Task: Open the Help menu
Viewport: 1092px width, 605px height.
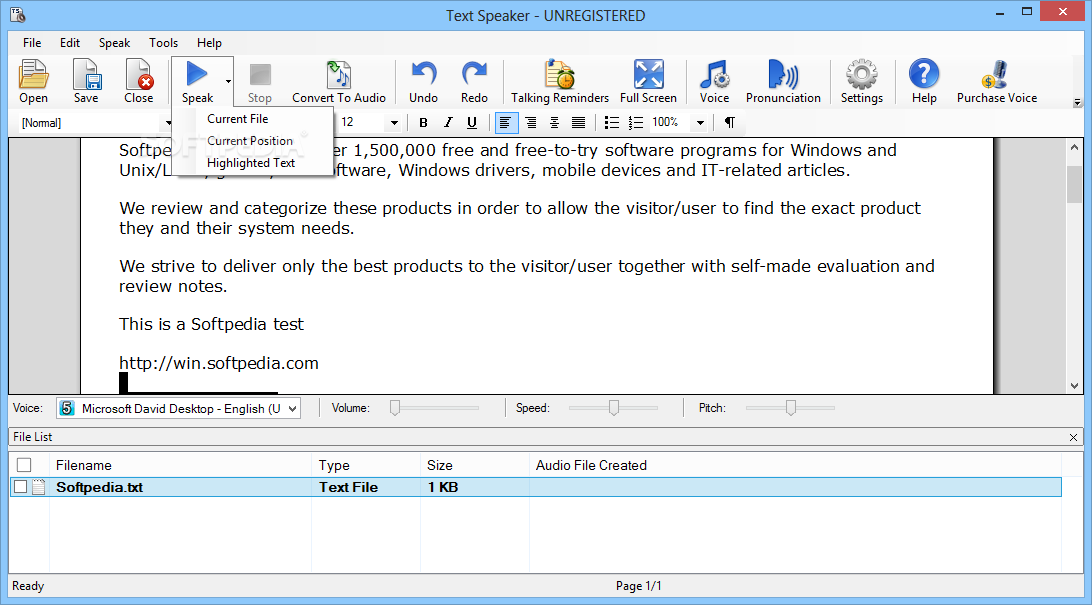Action: (x=209, y=42)
